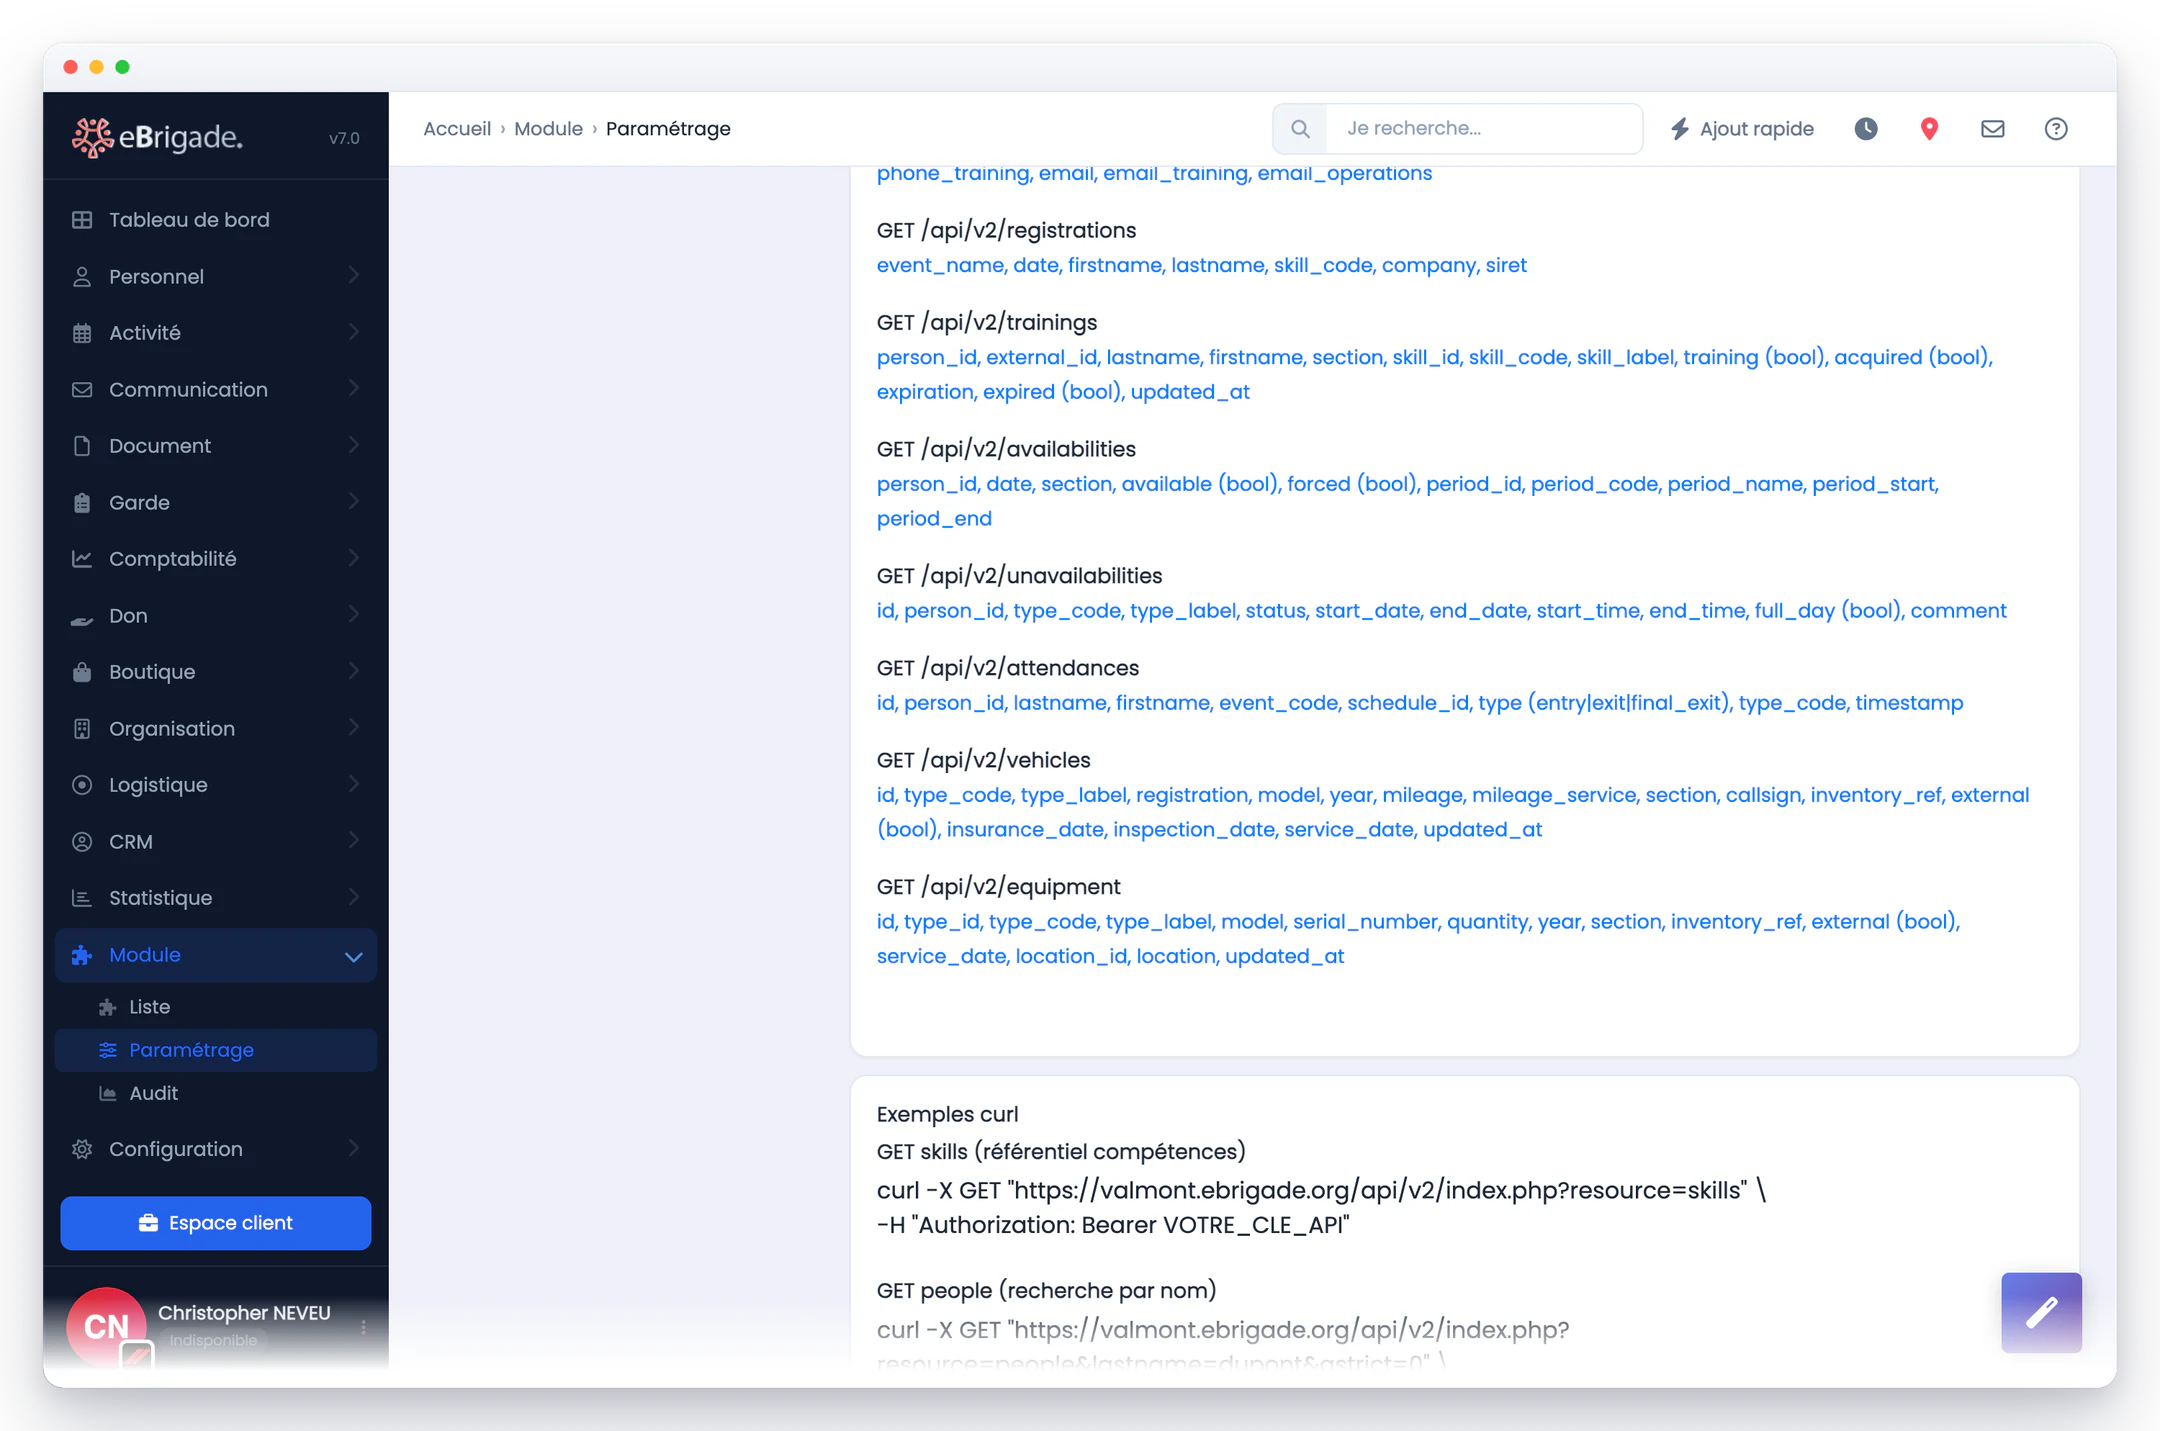The image size is (2160, 1431).
Task: Expand the Garde menu chevron
Action: pos(354,502)
